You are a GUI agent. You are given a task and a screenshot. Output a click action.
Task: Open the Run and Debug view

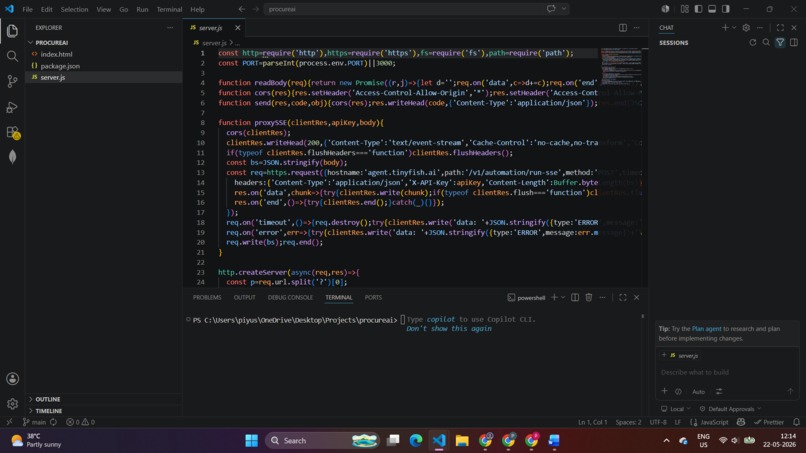[12, 107]
